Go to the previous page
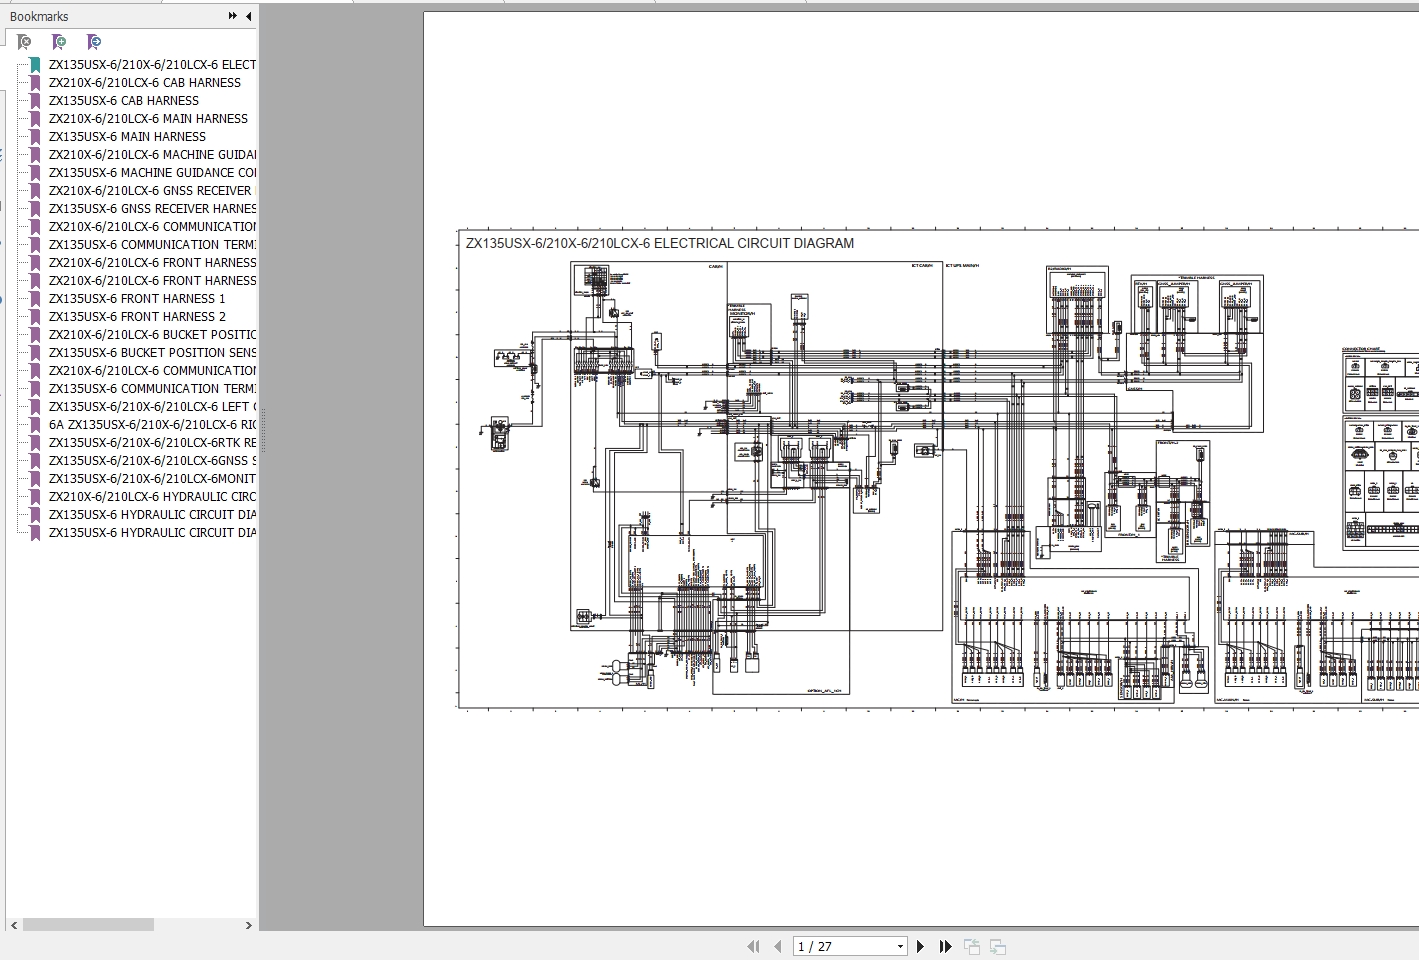 point(778,946)
